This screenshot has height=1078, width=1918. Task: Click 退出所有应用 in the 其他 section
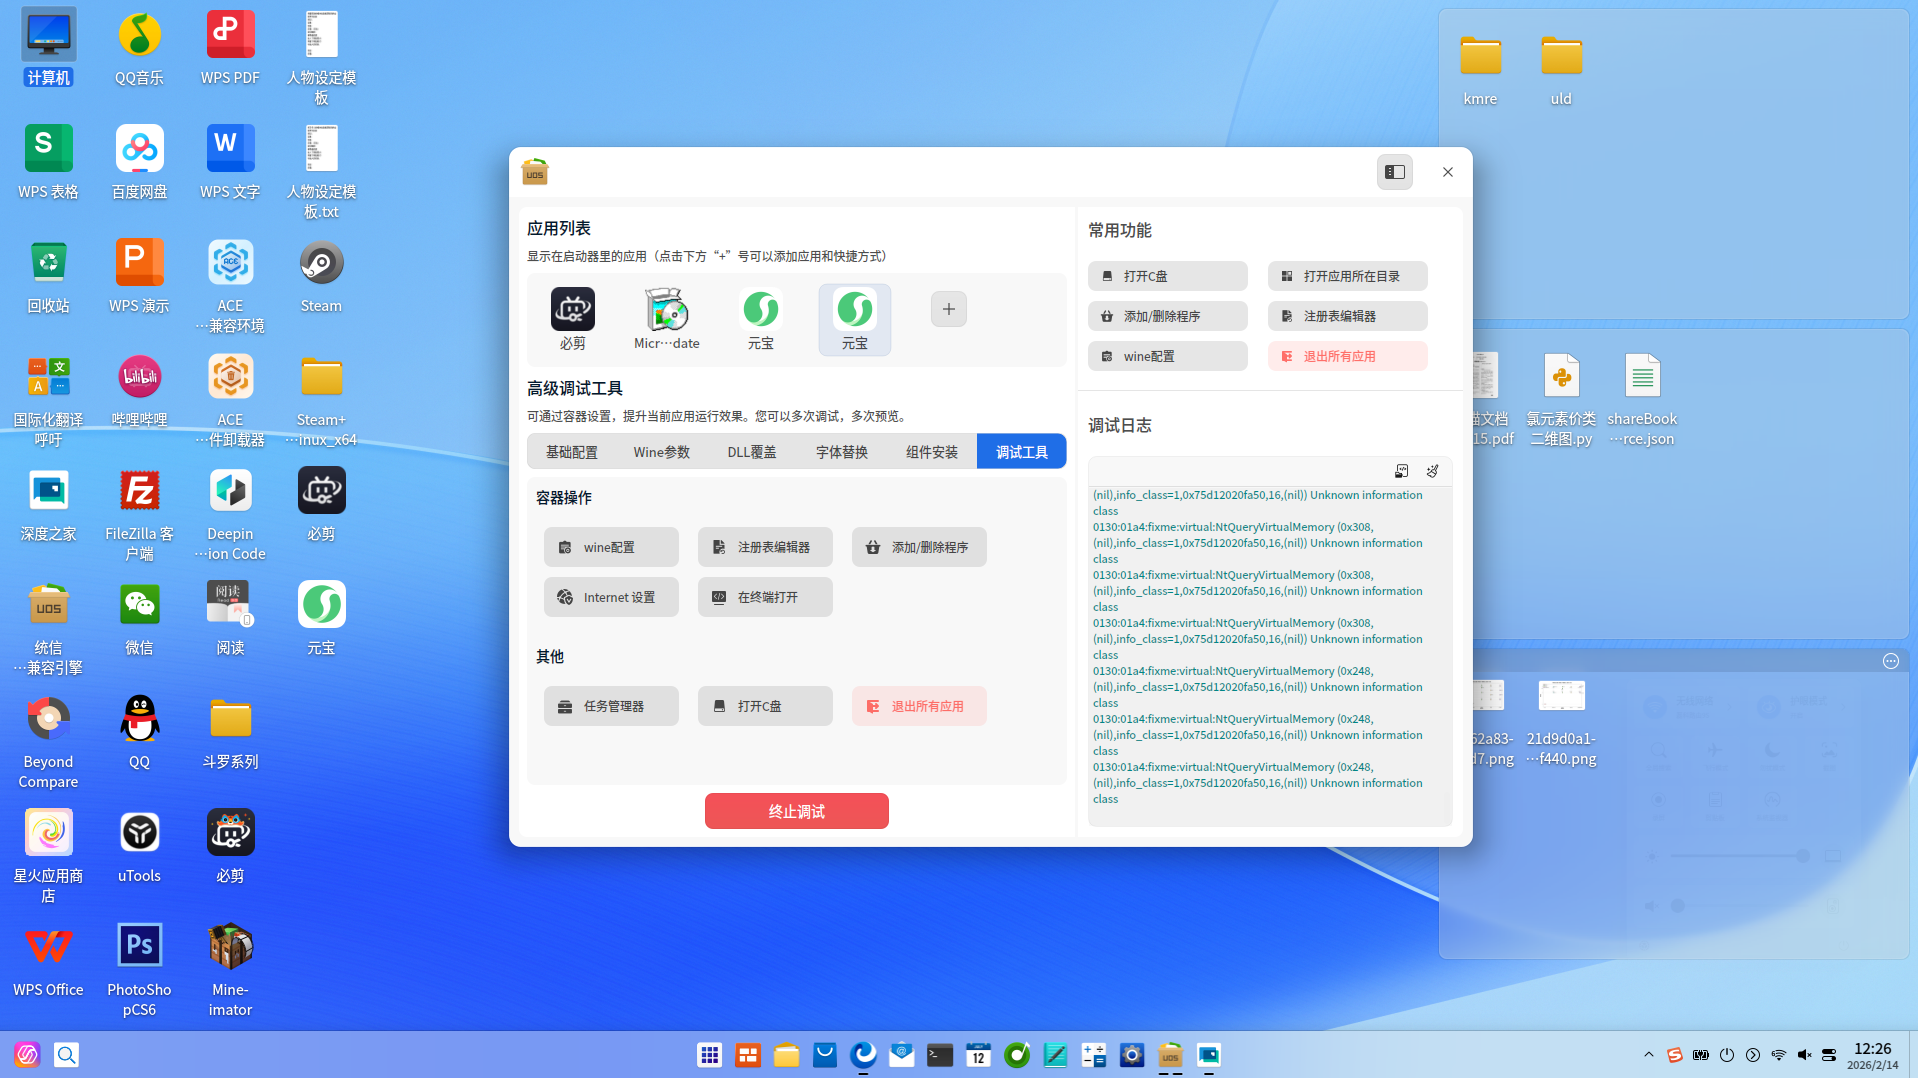tap(919, 706)
